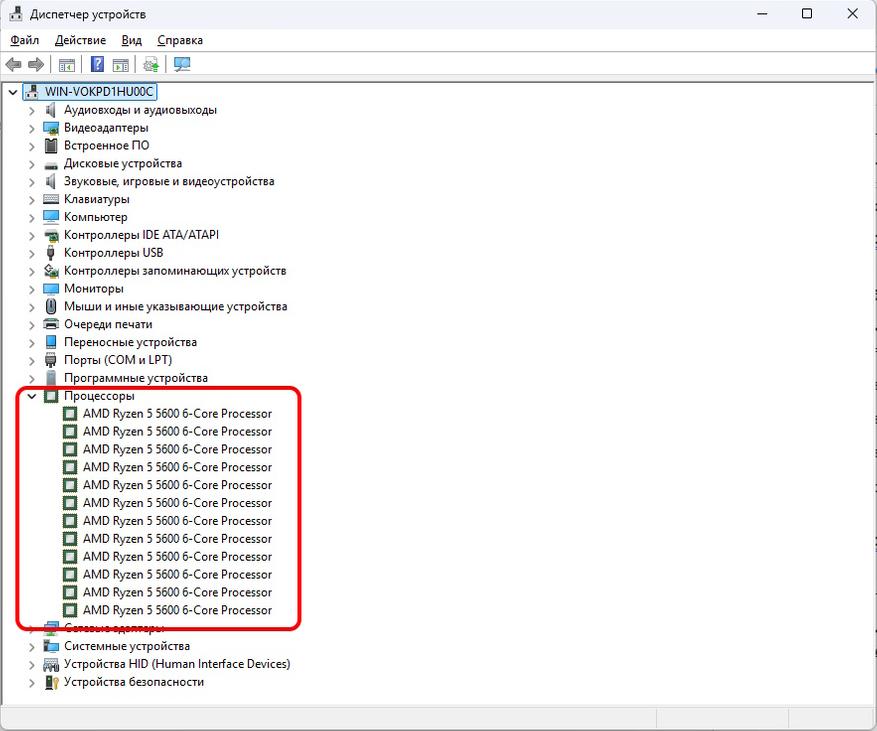The image size is (877, 731).
Task: Expand the Видеоадаптеры category
Action: (x=32, y=129)
